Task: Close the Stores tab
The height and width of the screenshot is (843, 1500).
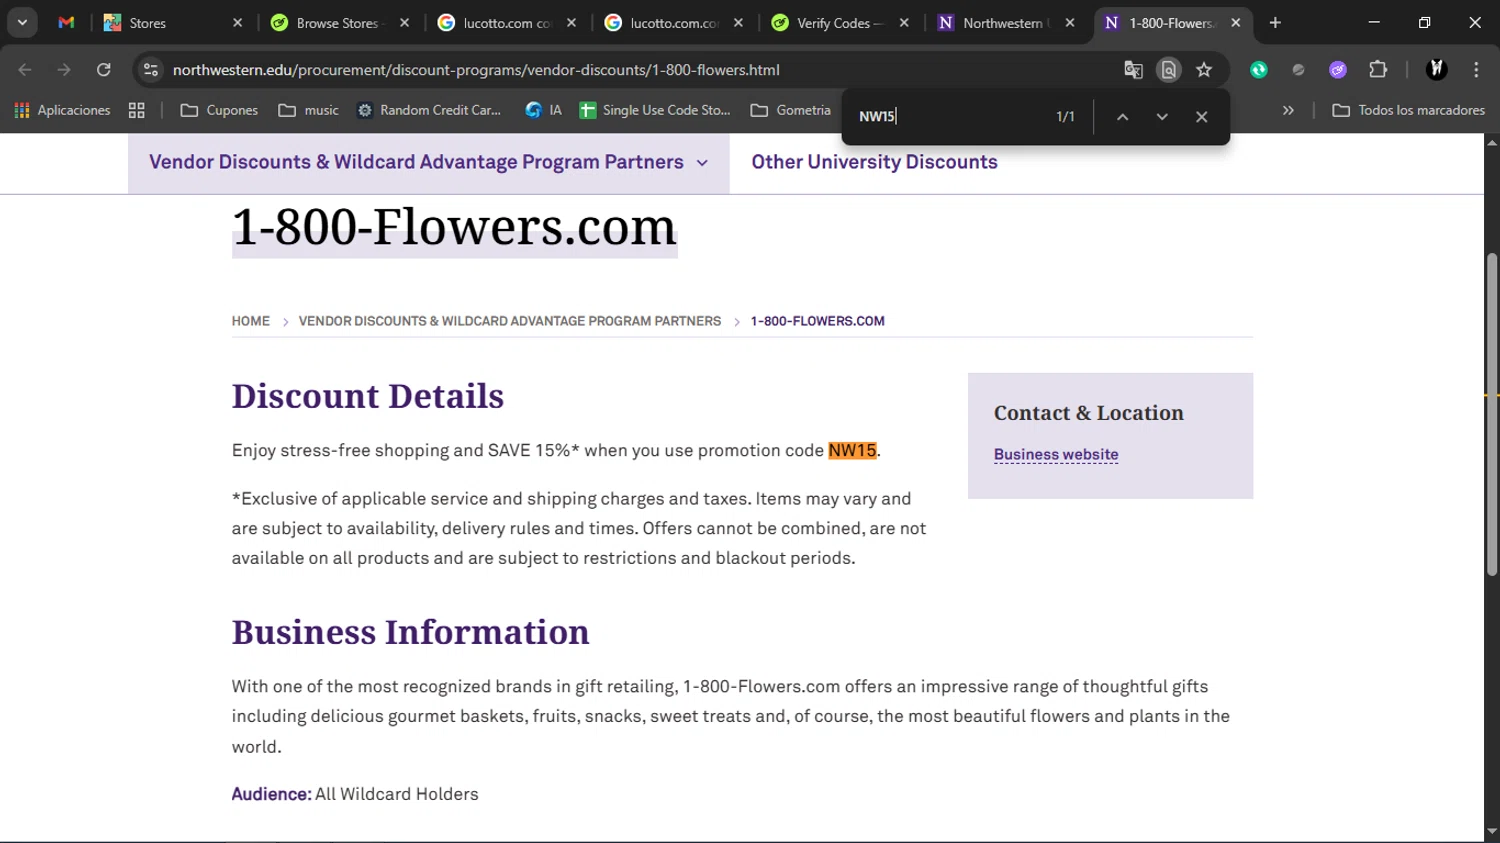Action: 237,22
